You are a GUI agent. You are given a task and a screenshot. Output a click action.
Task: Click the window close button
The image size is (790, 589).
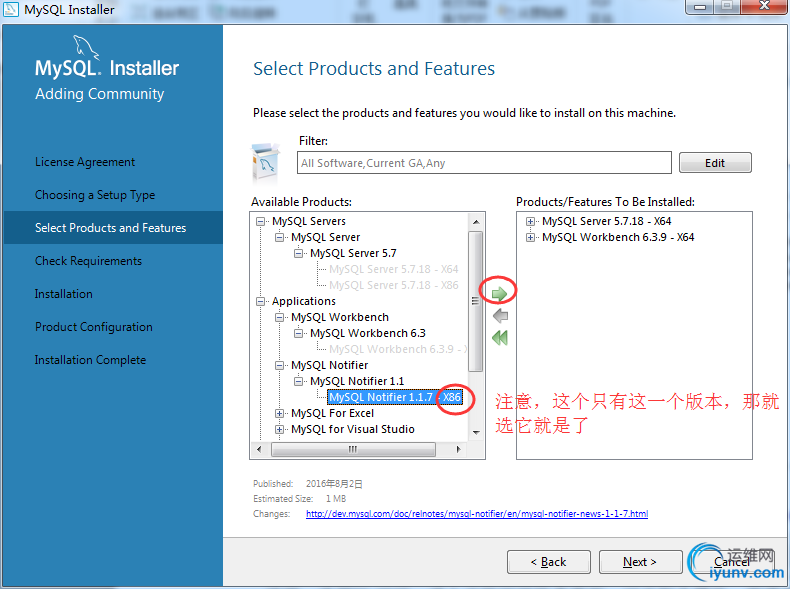click(x=764, y=6)
